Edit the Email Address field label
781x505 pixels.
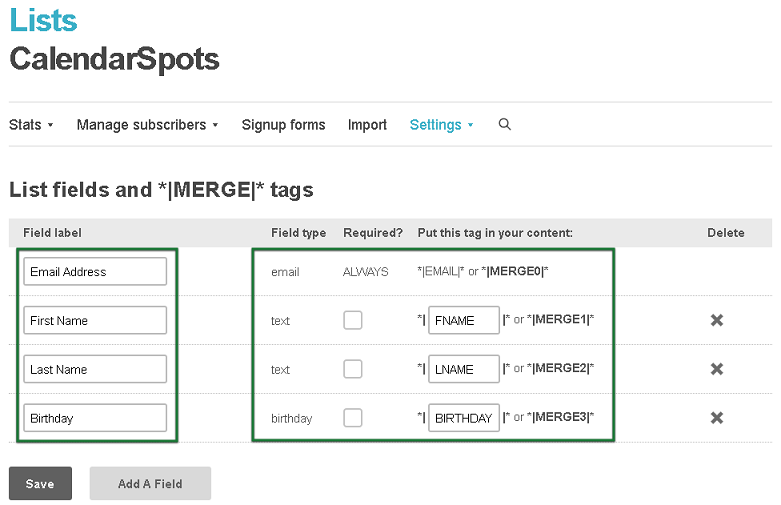[x=95, y=271]
